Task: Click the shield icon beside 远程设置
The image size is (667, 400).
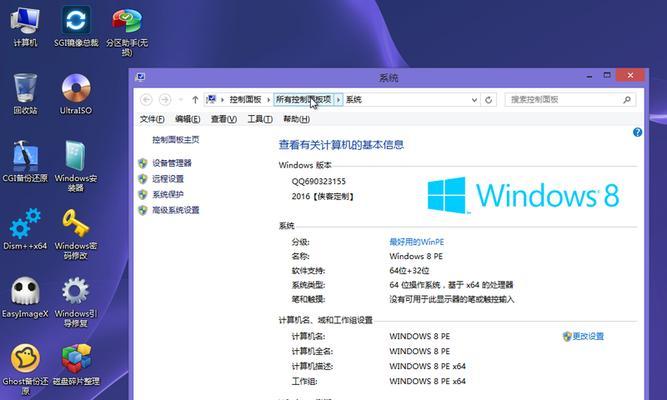Action: (143, 179)
